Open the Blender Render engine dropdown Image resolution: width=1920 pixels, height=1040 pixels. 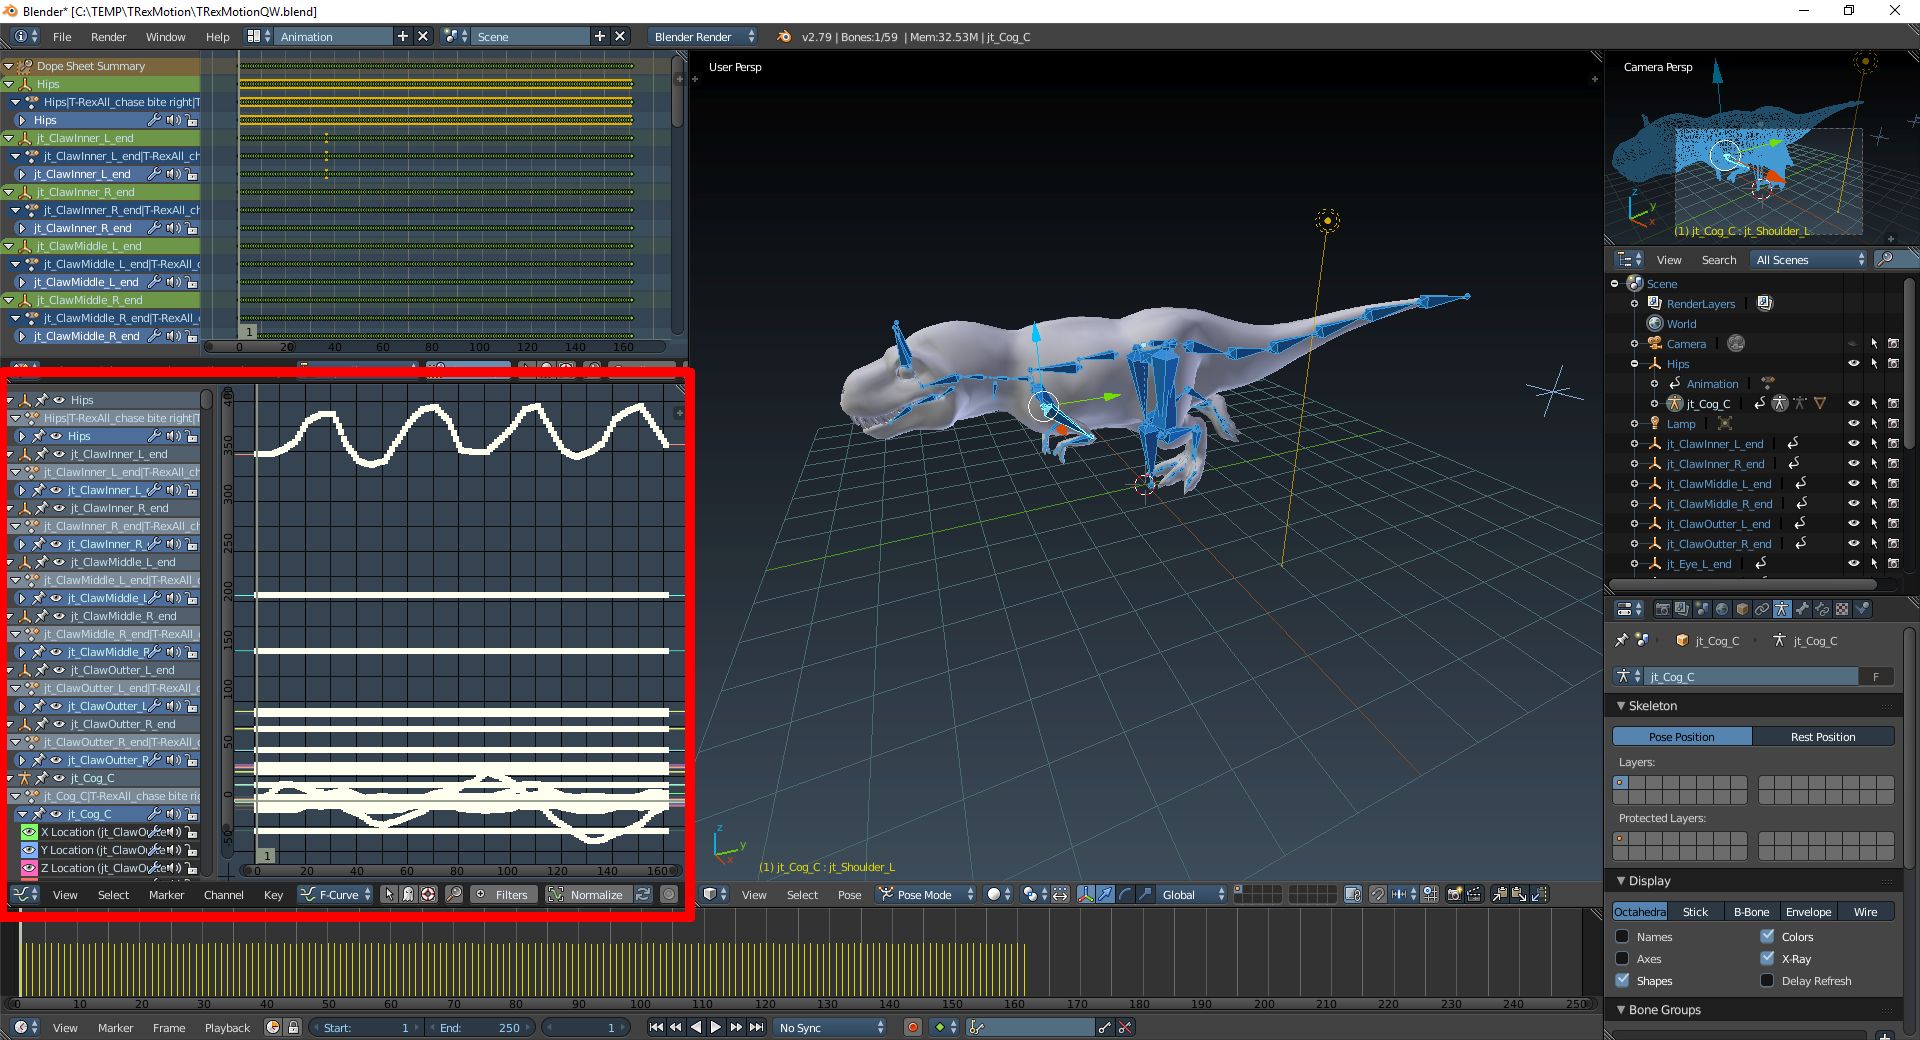click(703, 37)
